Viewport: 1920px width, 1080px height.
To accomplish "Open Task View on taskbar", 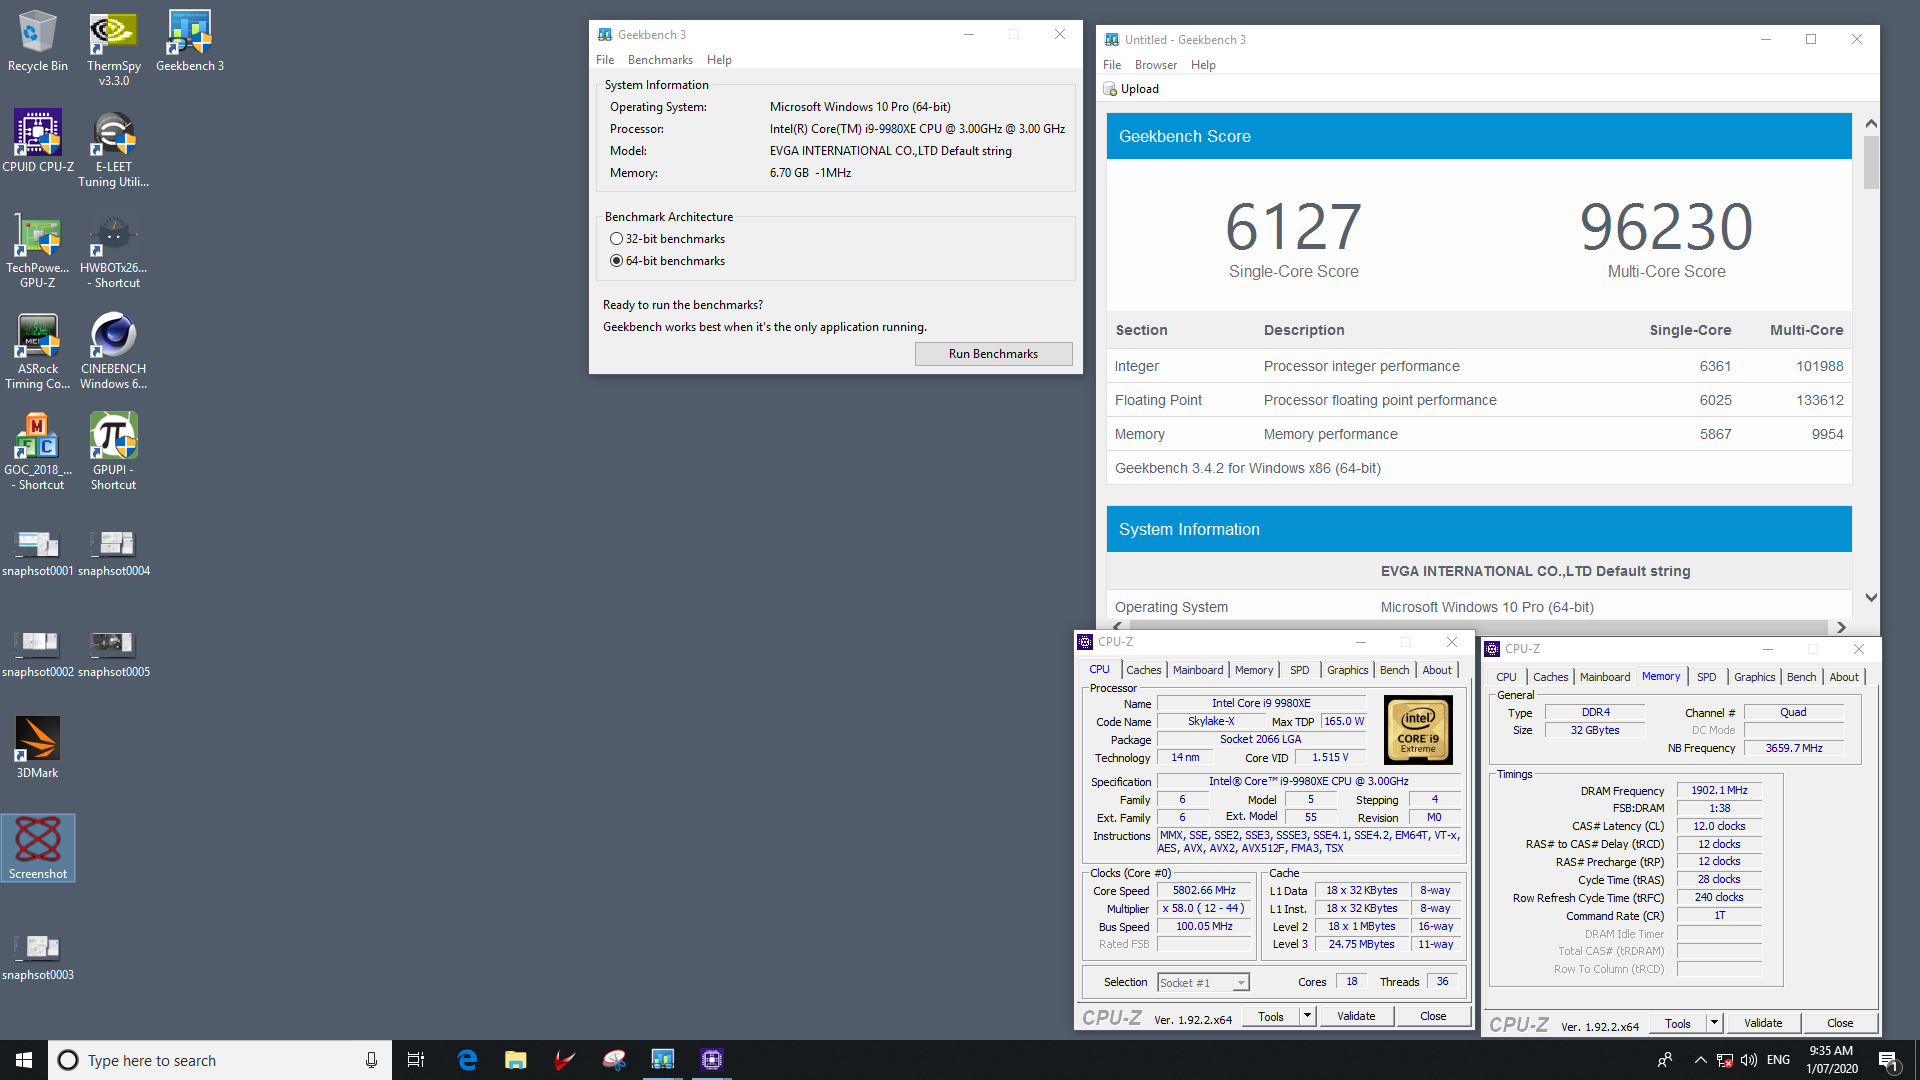I will pyautogui.click(x=416, y=1060).
